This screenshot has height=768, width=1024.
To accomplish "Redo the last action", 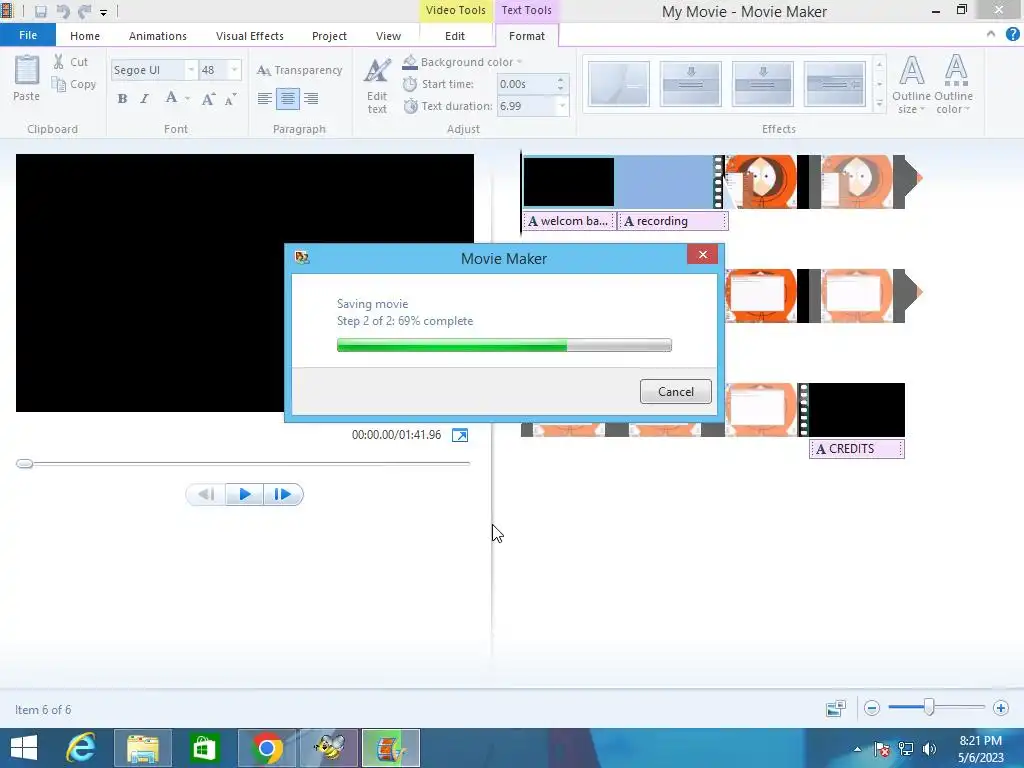I will coord(84,11).
